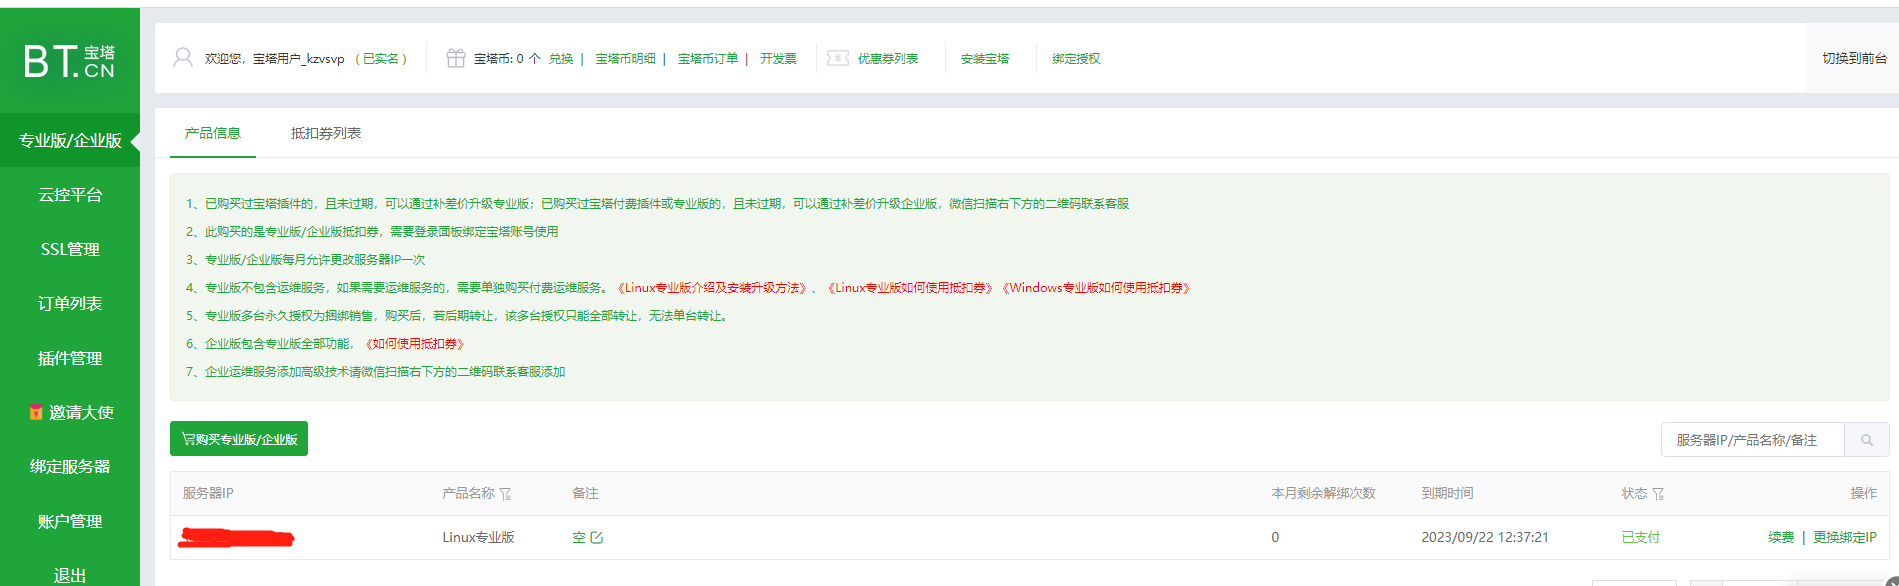Focus the 服务器IP/产品名称/备注 search field
The width and height of the screenshot is (1899, 586).
1752,440
